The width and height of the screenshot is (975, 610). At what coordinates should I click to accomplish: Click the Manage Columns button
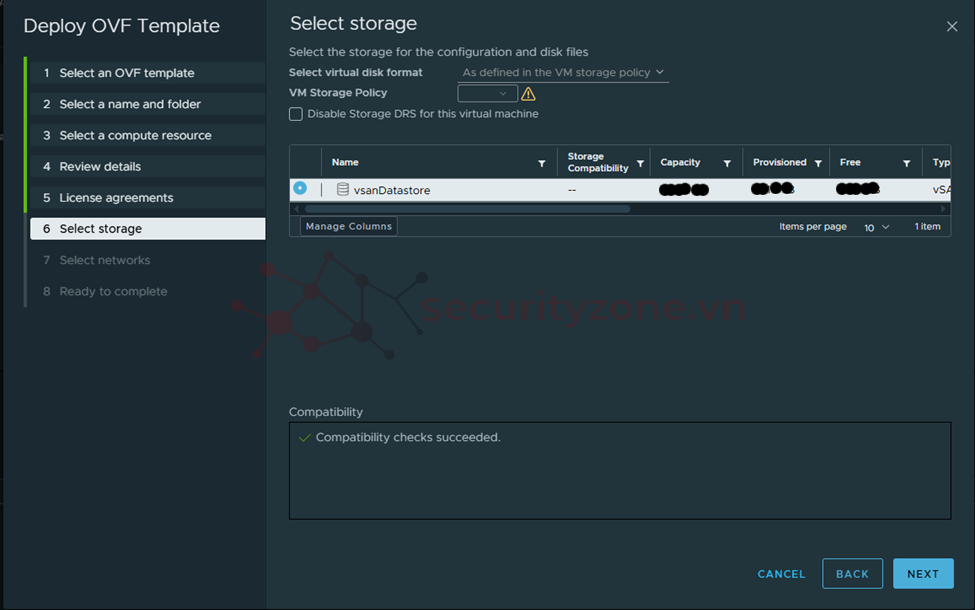pyautogui.click(x=349, y=226)
